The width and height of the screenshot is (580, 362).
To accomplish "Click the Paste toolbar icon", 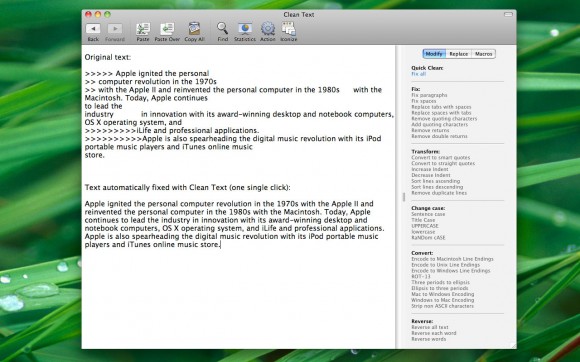I will pyautogui.click(x=143, y=28).
